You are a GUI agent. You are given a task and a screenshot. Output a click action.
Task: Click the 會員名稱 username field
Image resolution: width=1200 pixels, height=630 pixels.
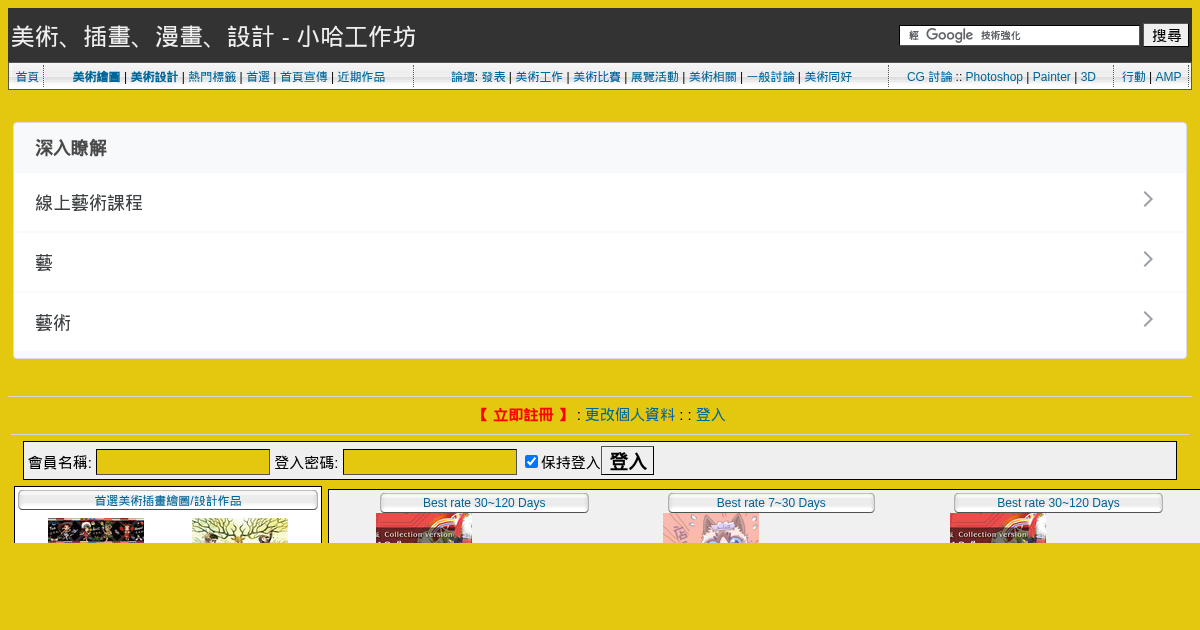click(183, 462)
